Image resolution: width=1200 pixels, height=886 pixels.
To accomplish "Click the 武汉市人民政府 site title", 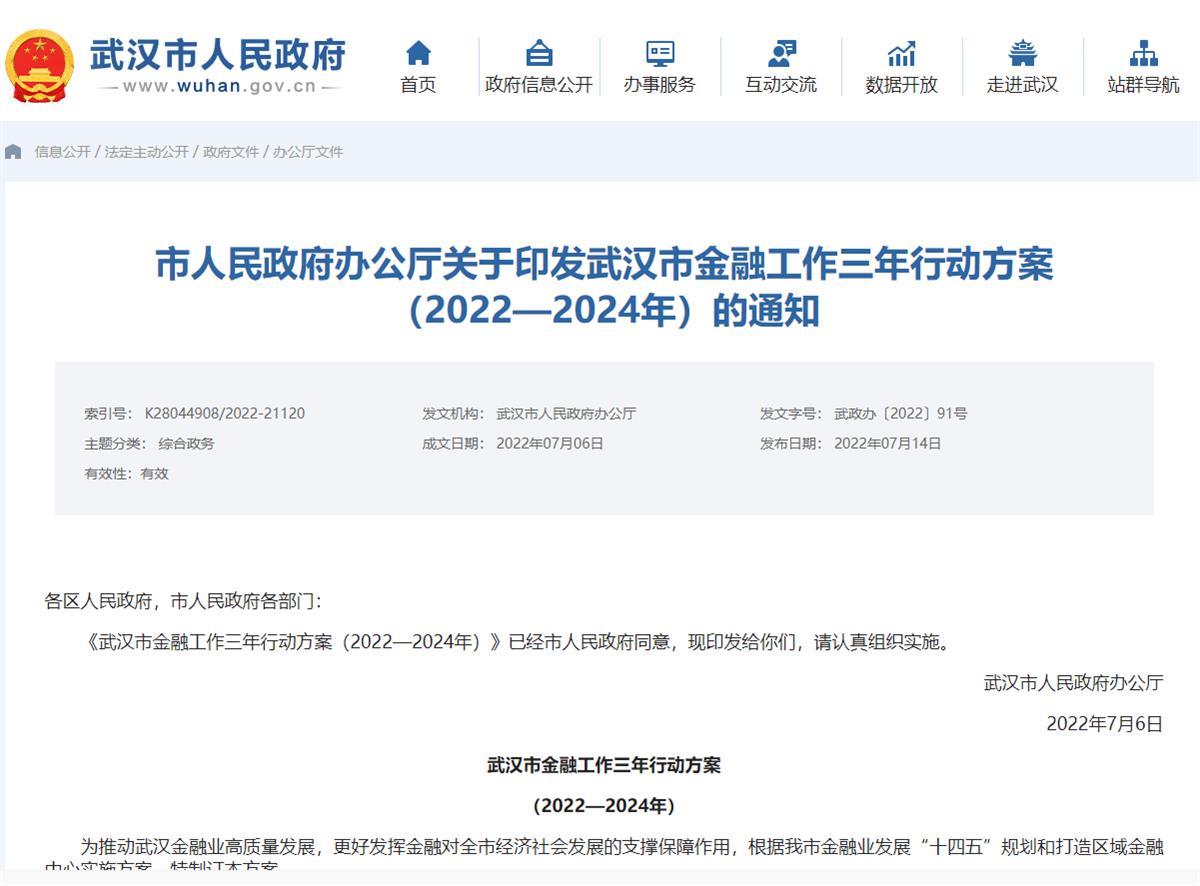I will [x=218, y=54].
